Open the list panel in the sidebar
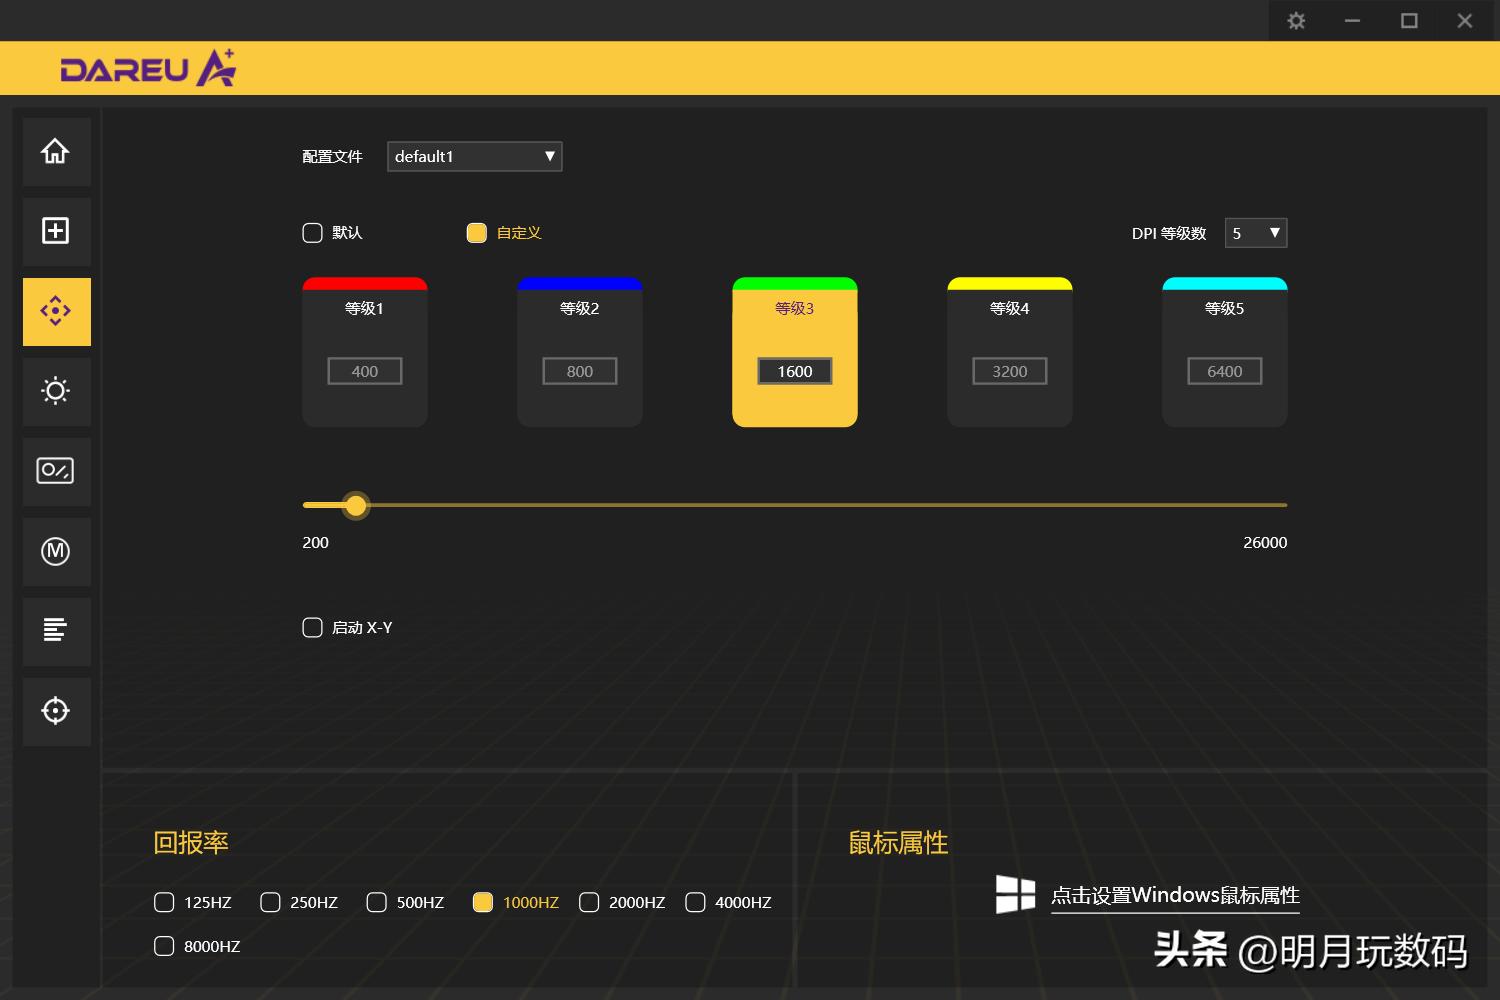Viewport: 1500px width, 1000px height. (56, 631)
